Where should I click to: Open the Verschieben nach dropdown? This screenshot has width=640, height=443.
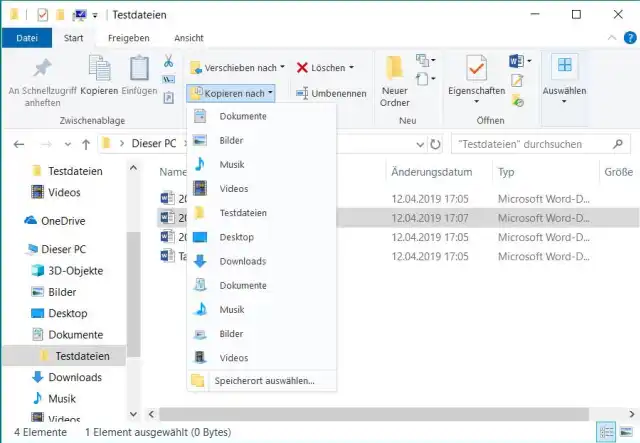(238, 68)
